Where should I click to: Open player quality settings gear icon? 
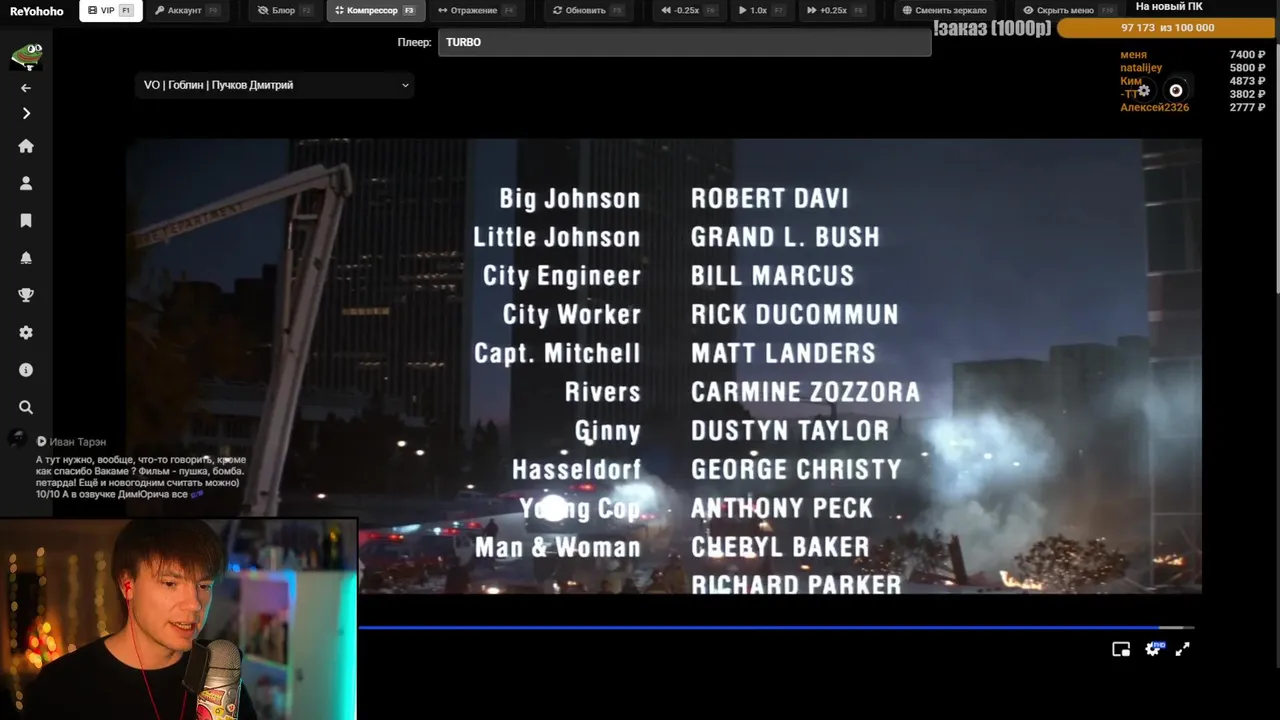1152,649
